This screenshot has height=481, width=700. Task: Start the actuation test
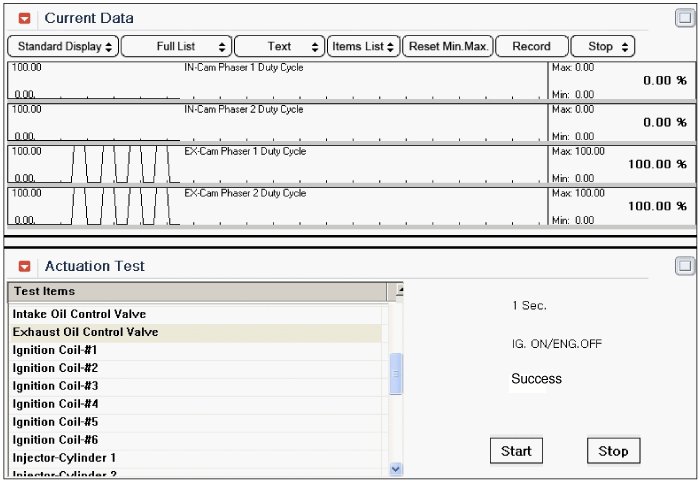click(516, 451)
